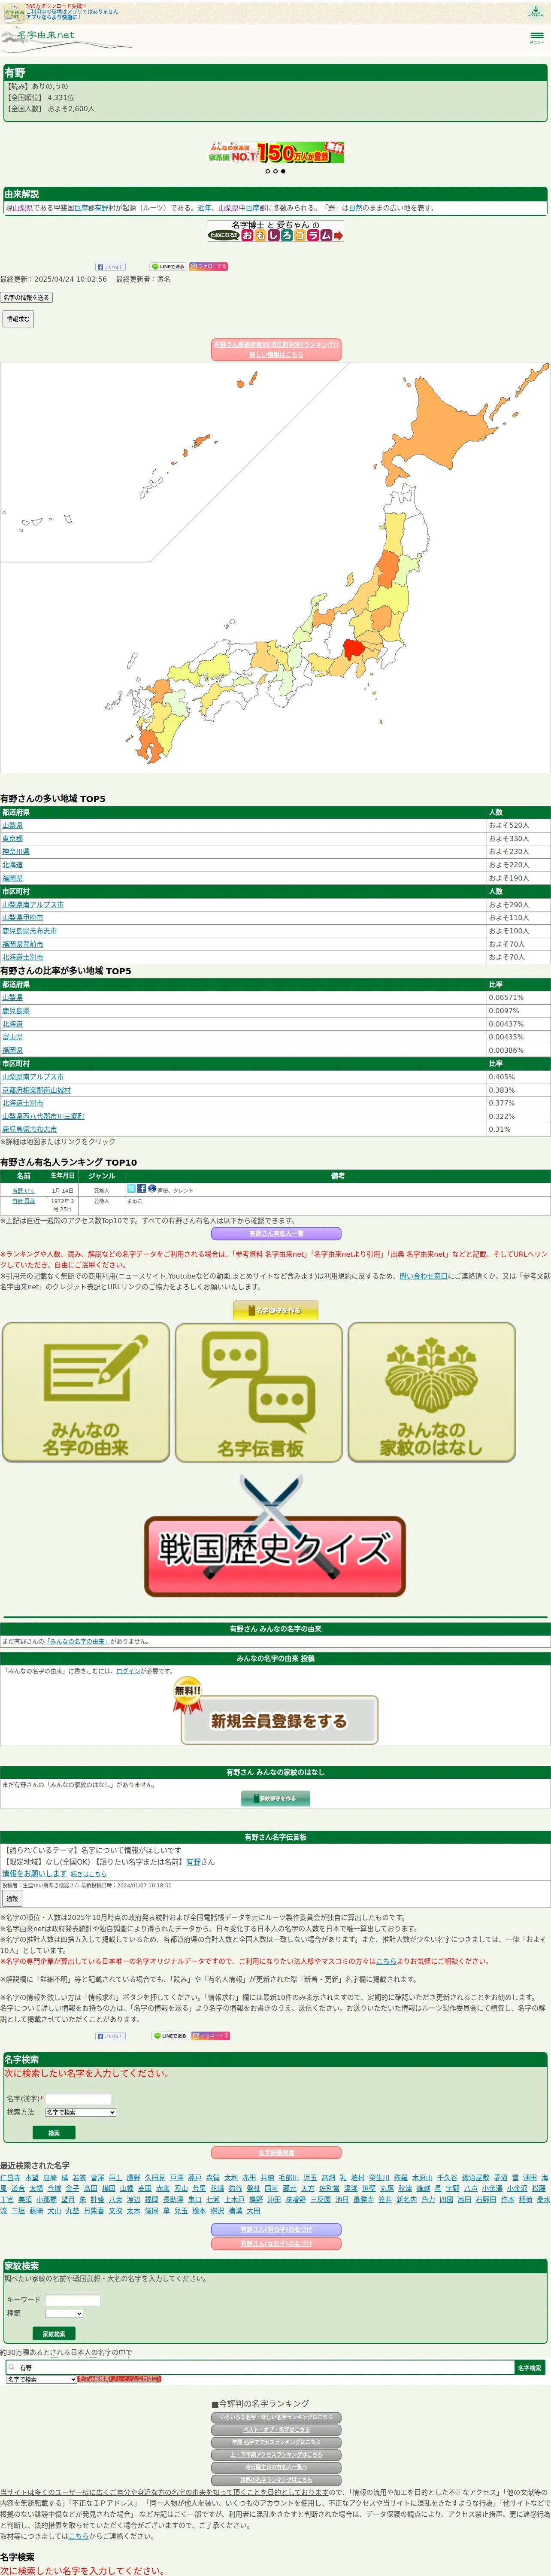Open 有野さん(男の子)の名づけ button
This screenshot has height=2576, width=551.
pos(275,2230)
